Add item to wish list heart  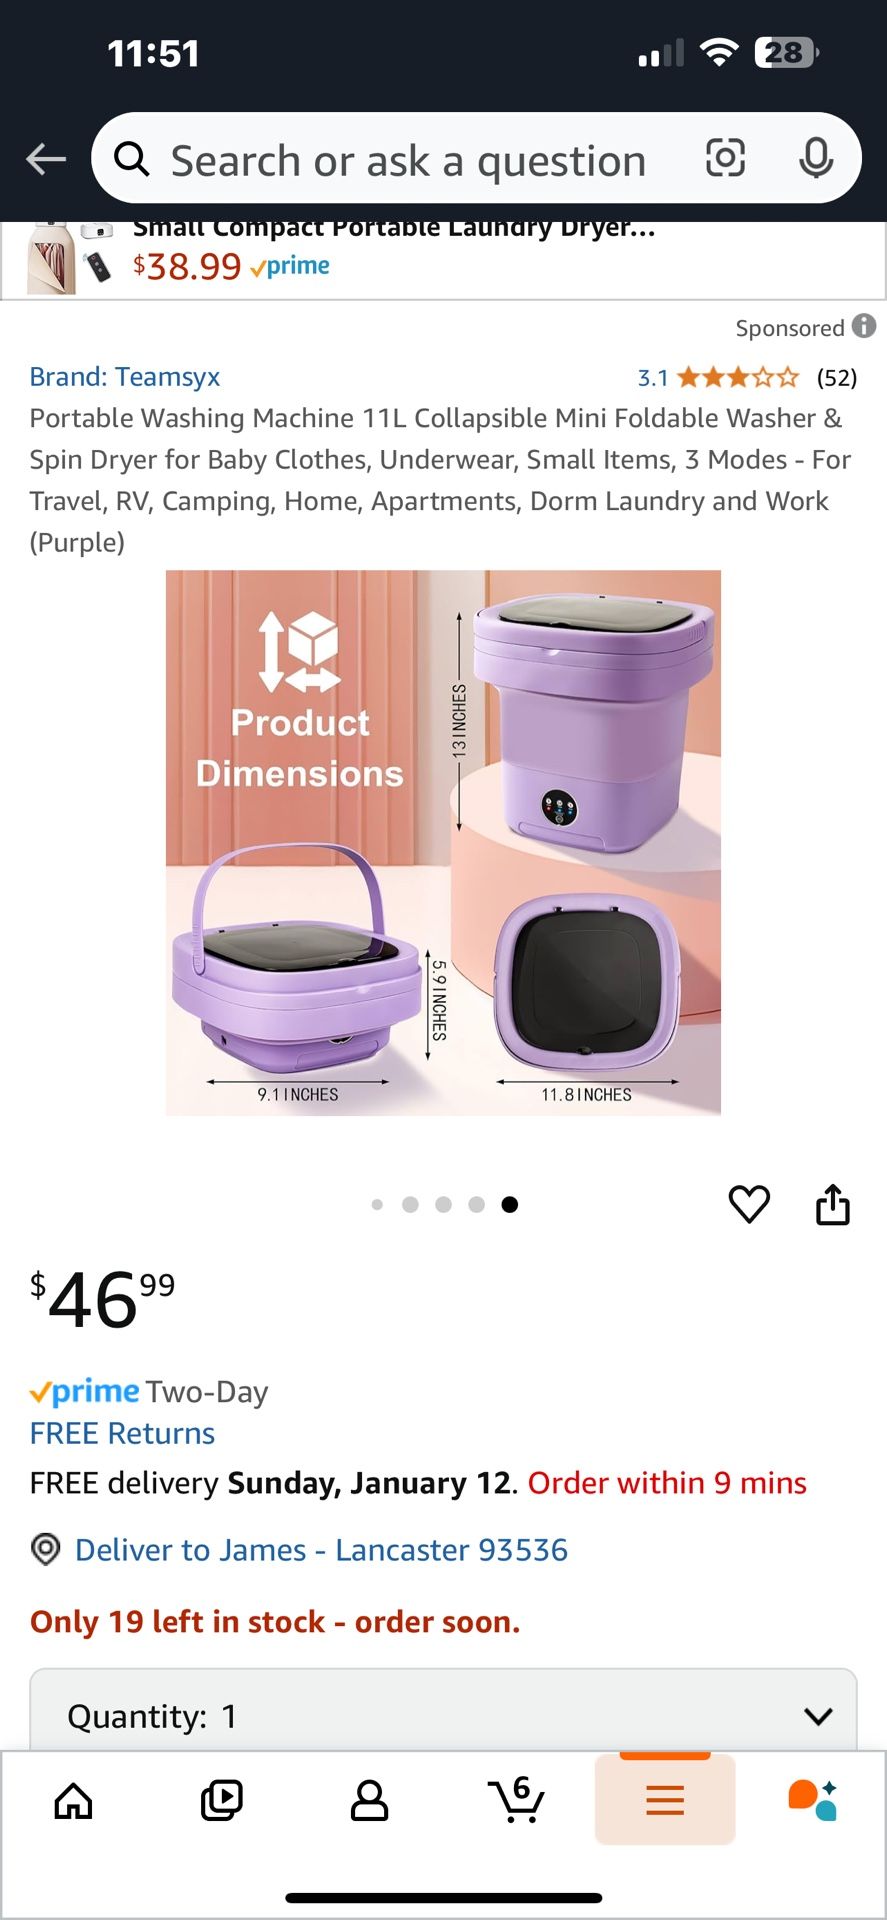(x=749, y=1204)
